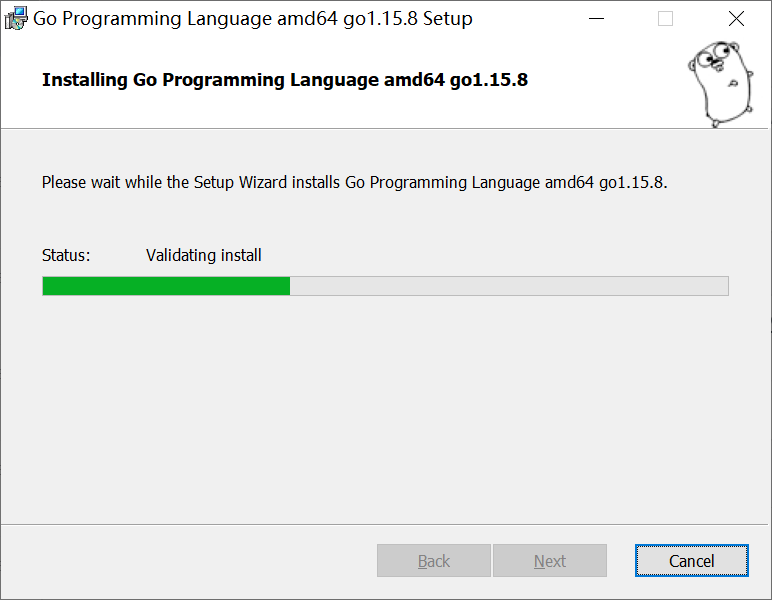Click the unfilled gray part of progress bar
This screenshot has width=772, height=600.
[509, 286]
